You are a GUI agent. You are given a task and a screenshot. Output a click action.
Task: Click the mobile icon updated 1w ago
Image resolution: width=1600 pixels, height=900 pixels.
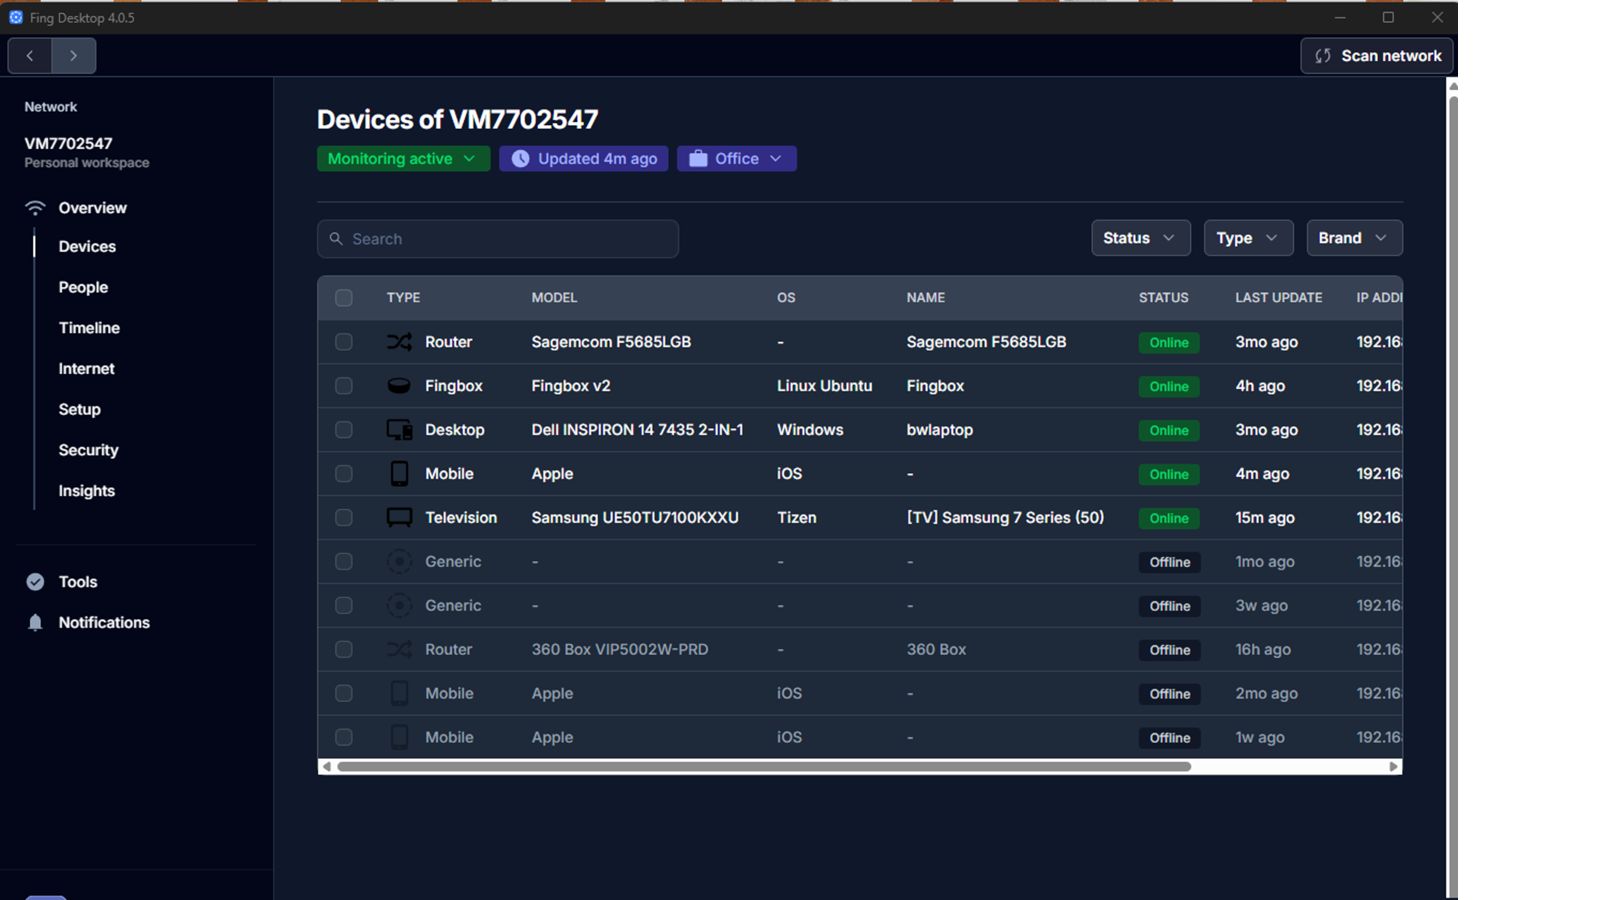(x=399, y=737)
